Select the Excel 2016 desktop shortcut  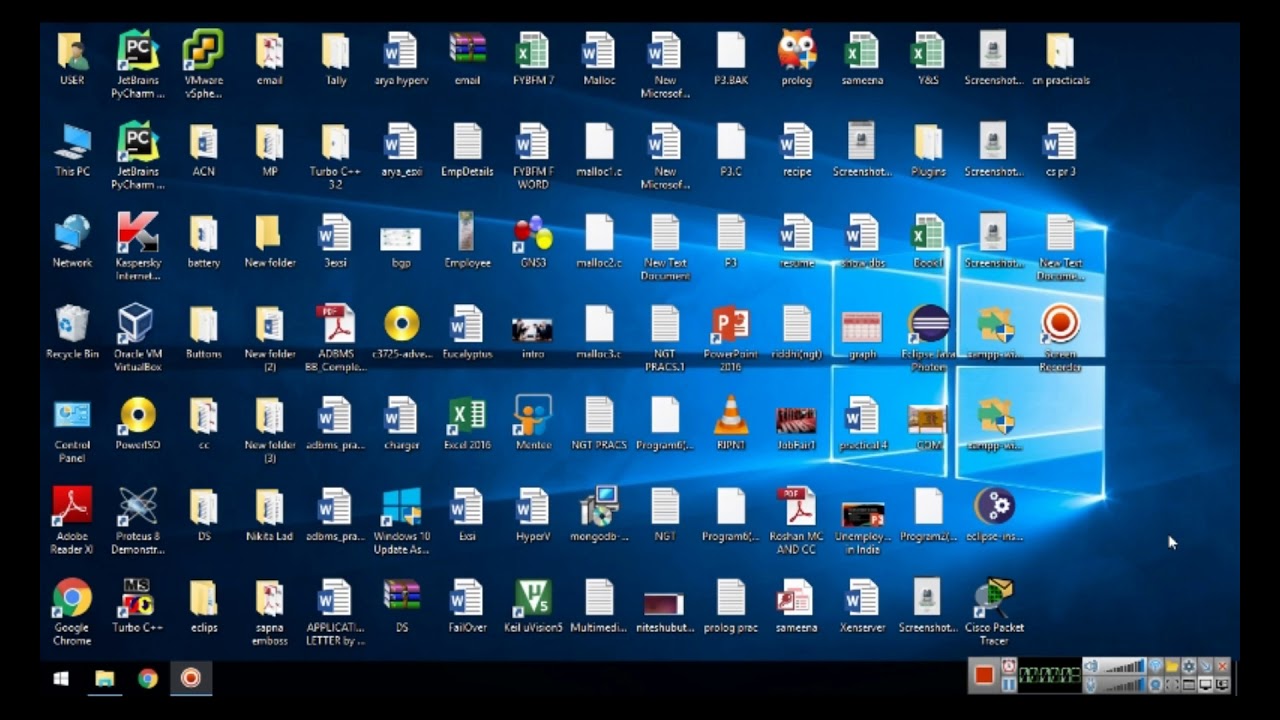click(x=467, y=423)
